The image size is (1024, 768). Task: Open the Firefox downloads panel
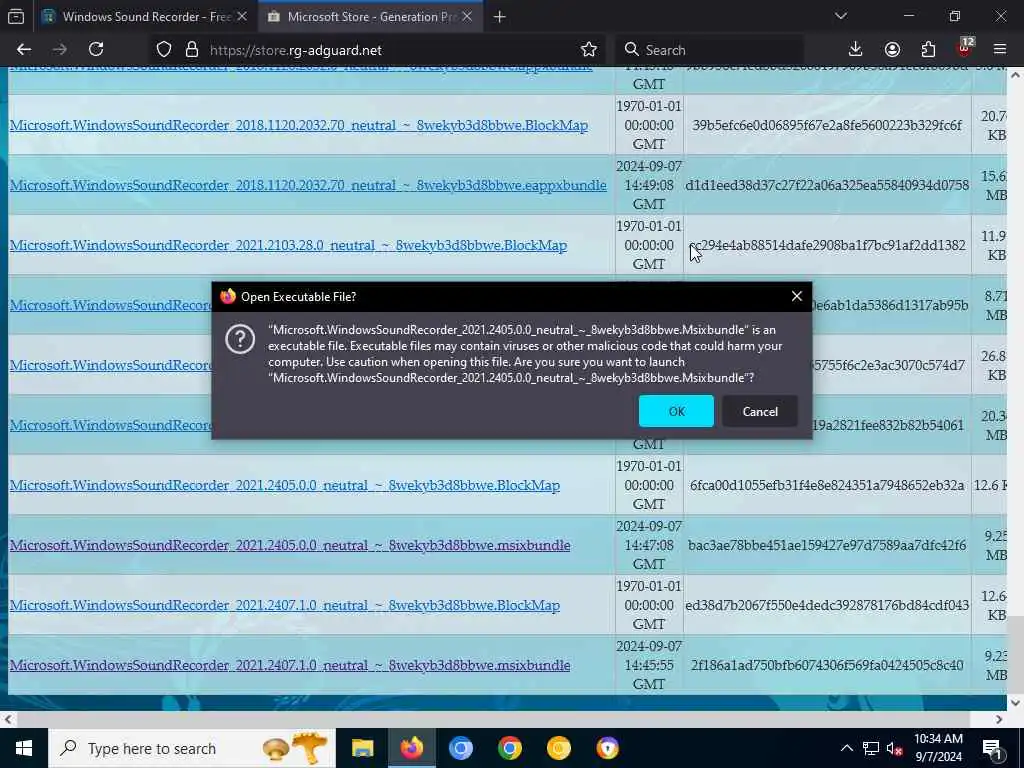click(855, 50)
